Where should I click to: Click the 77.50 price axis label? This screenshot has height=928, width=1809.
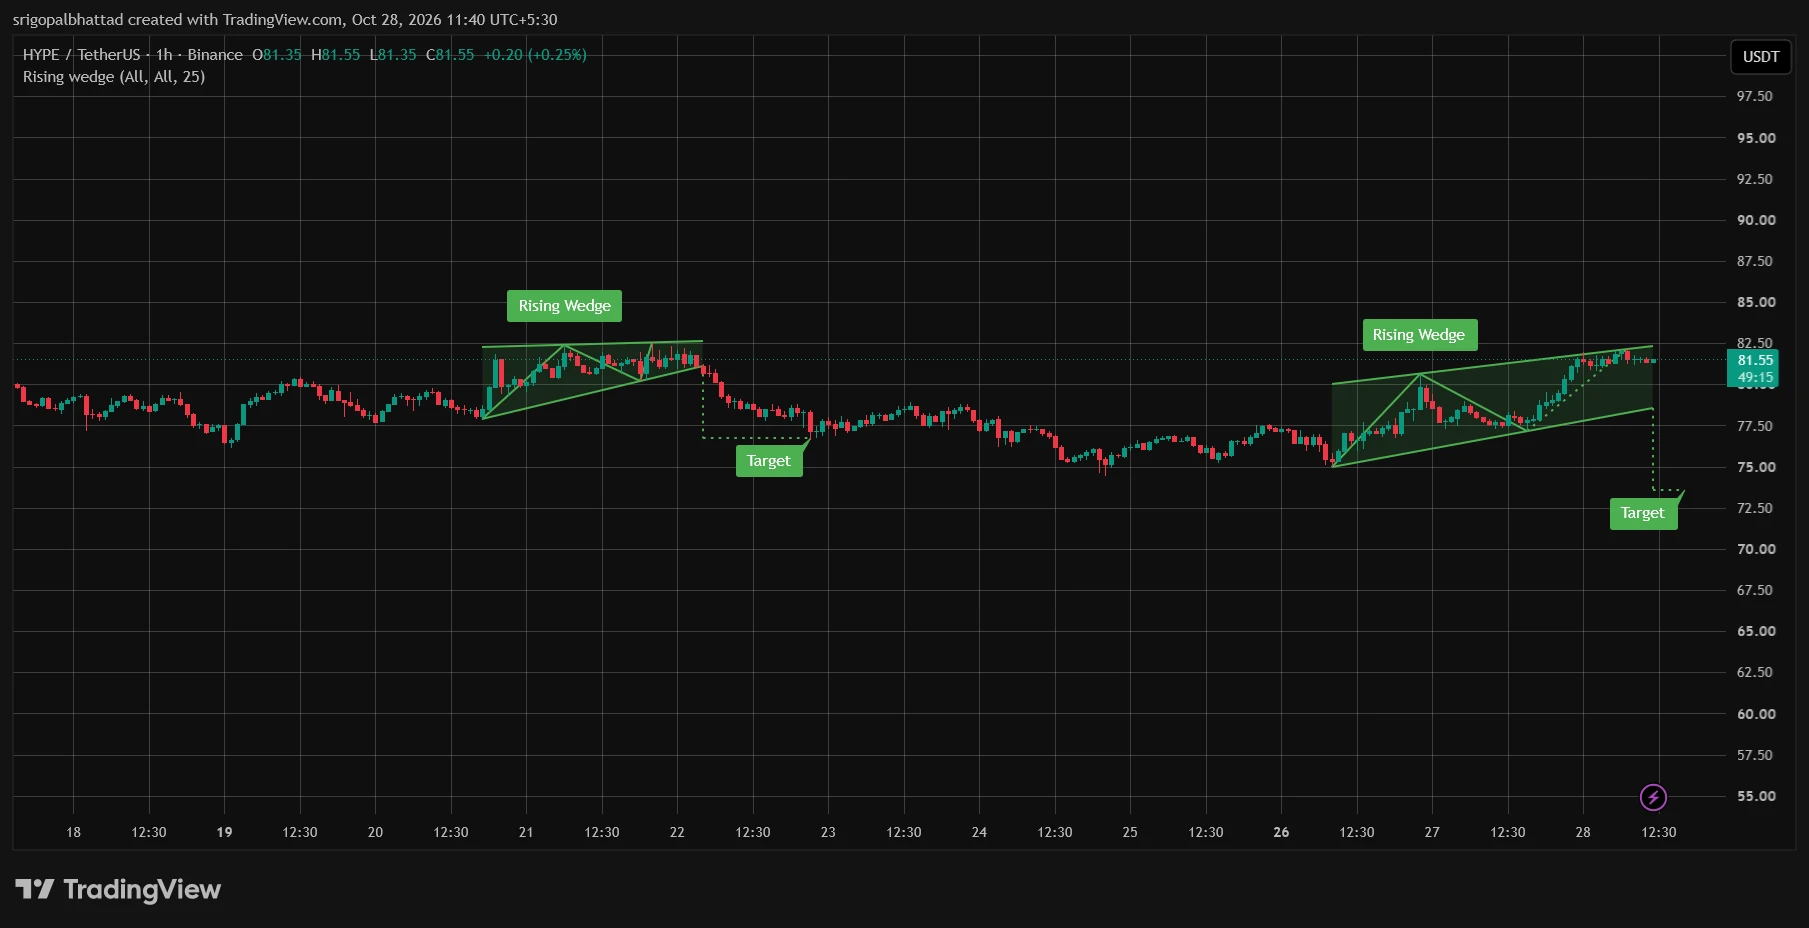[x=1755, y=426]
